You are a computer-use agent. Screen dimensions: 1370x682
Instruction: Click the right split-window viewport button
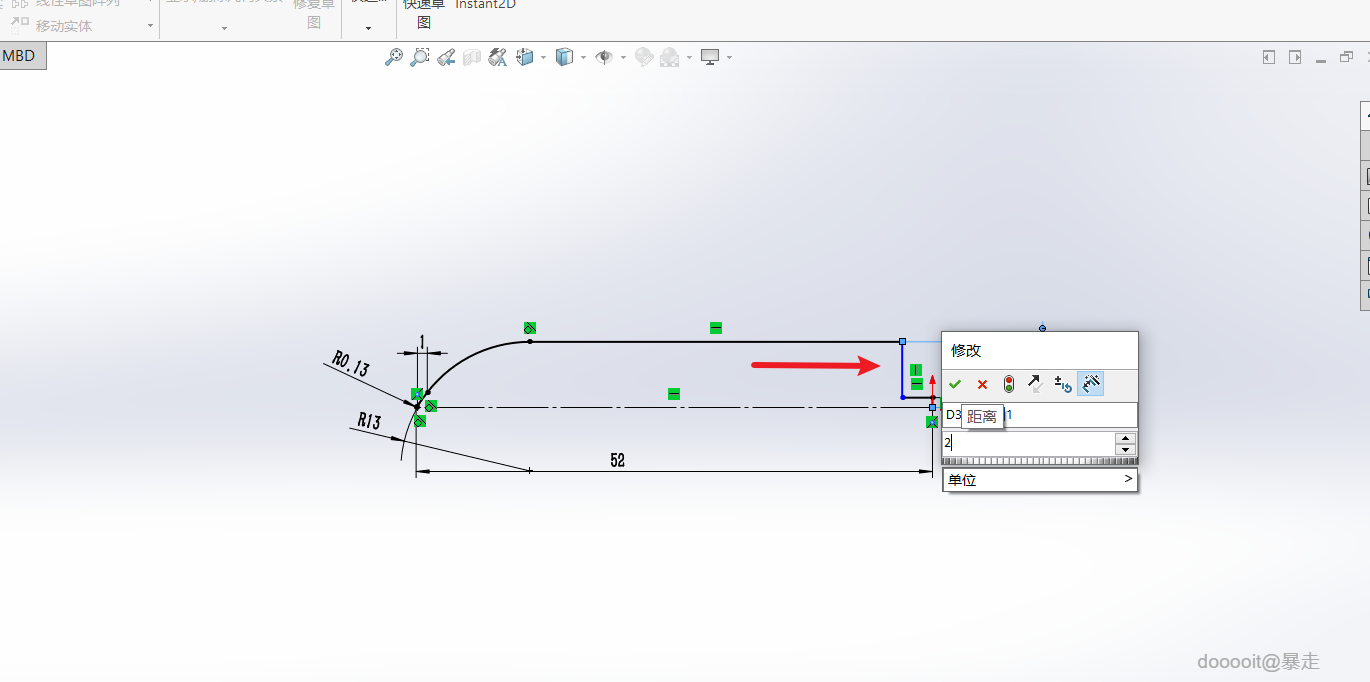1295,57
